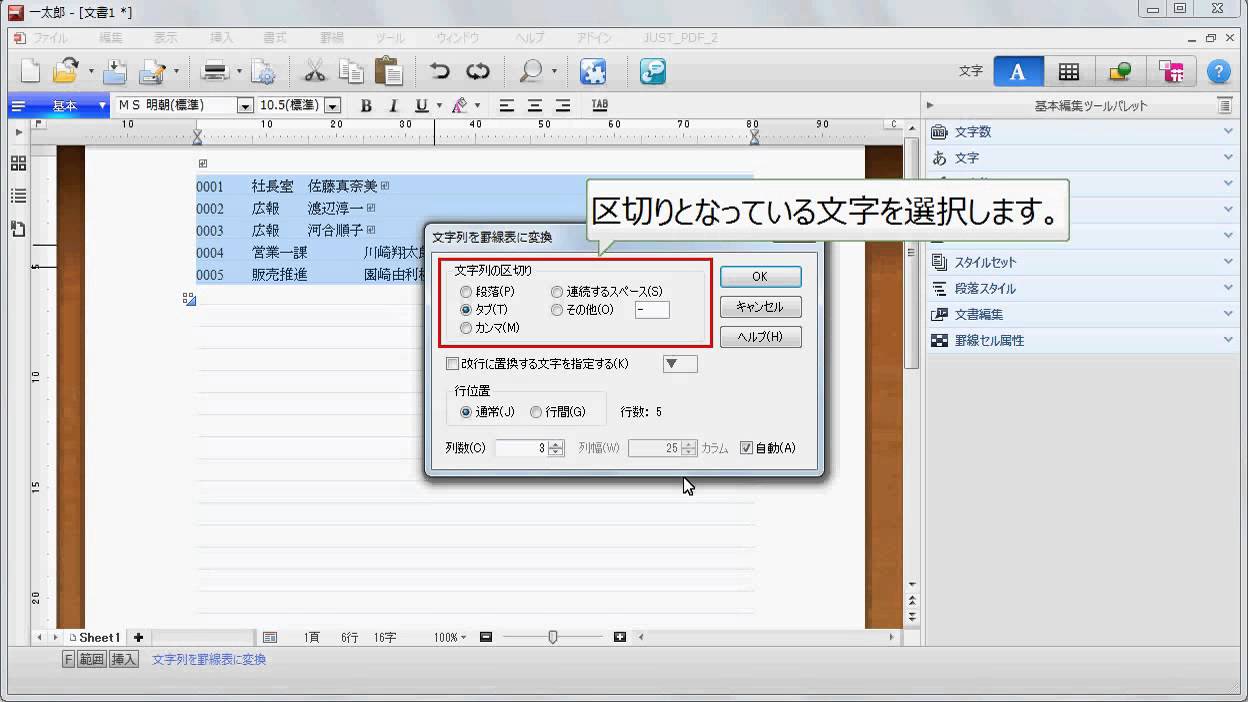The image size is (1248, 702).
Task: Select the その他(O) radio button
Action: (x=557, y=310)
